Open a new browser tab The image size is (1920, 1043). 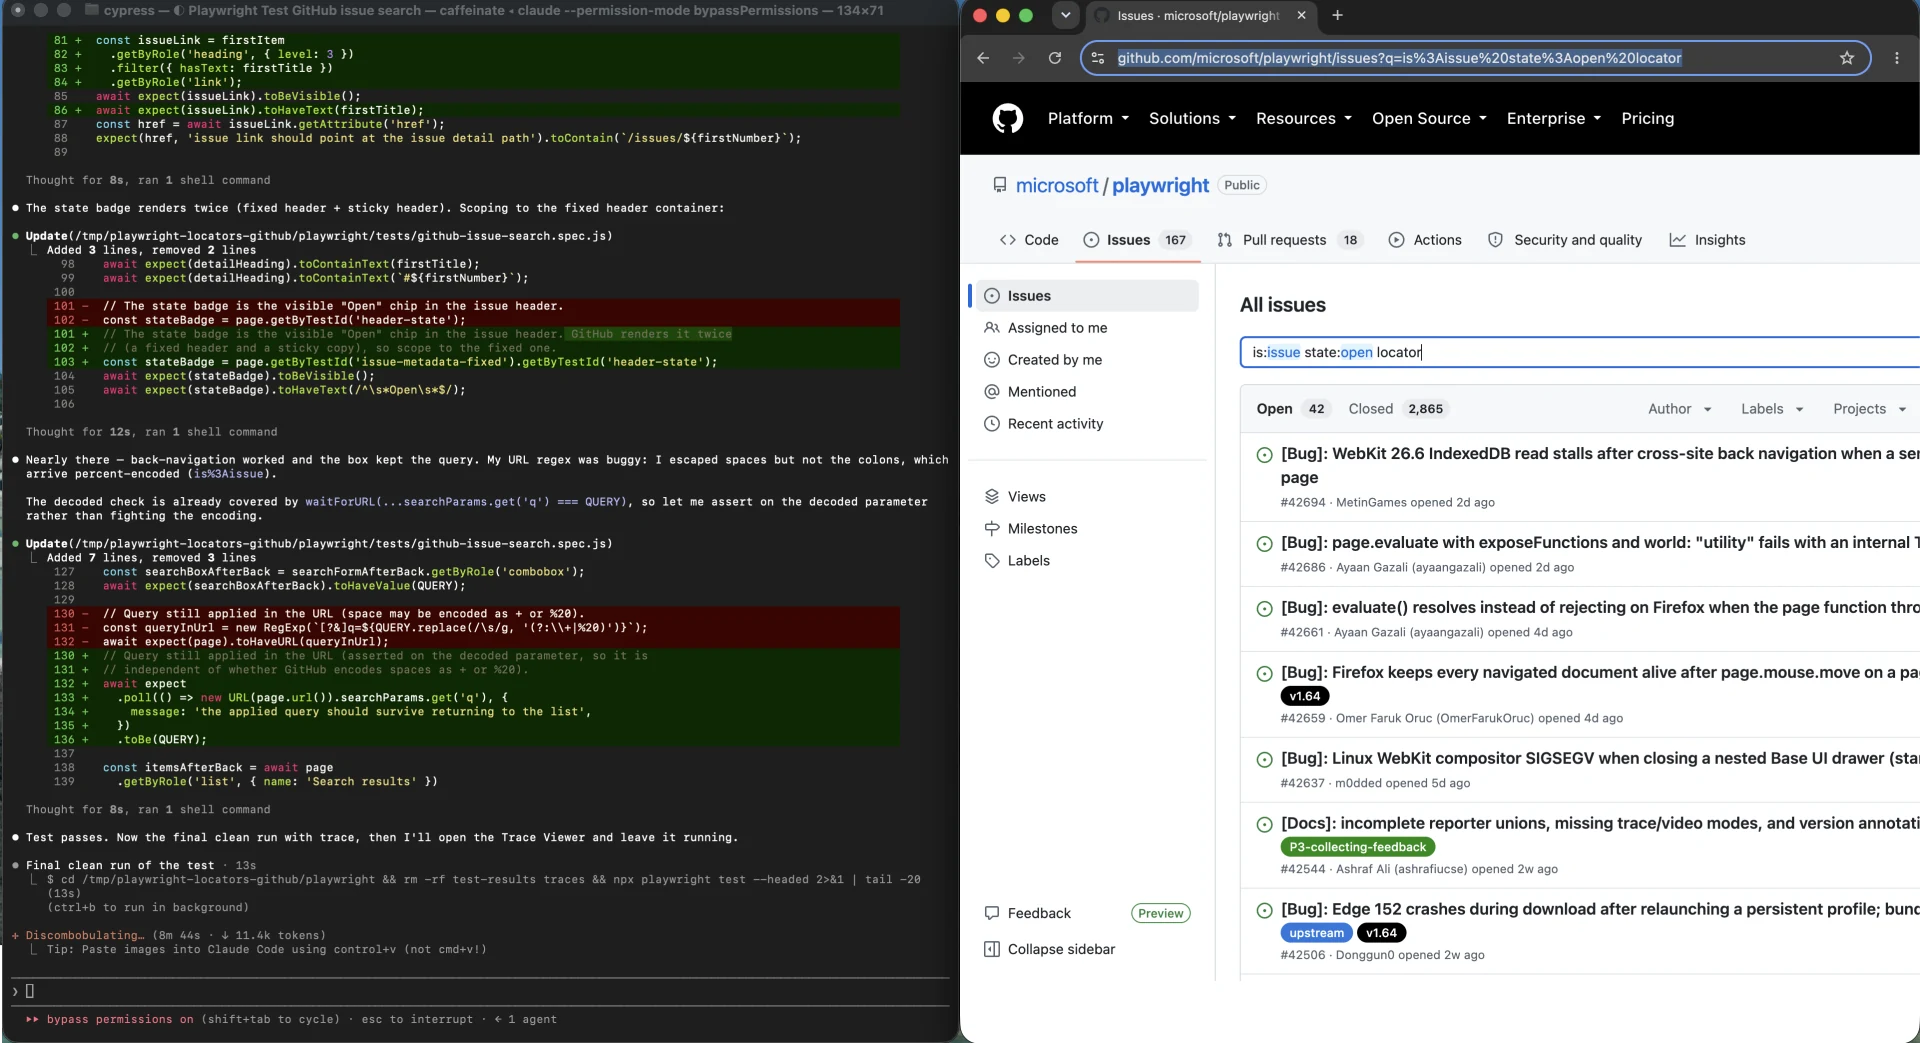tap(1337, 15)
